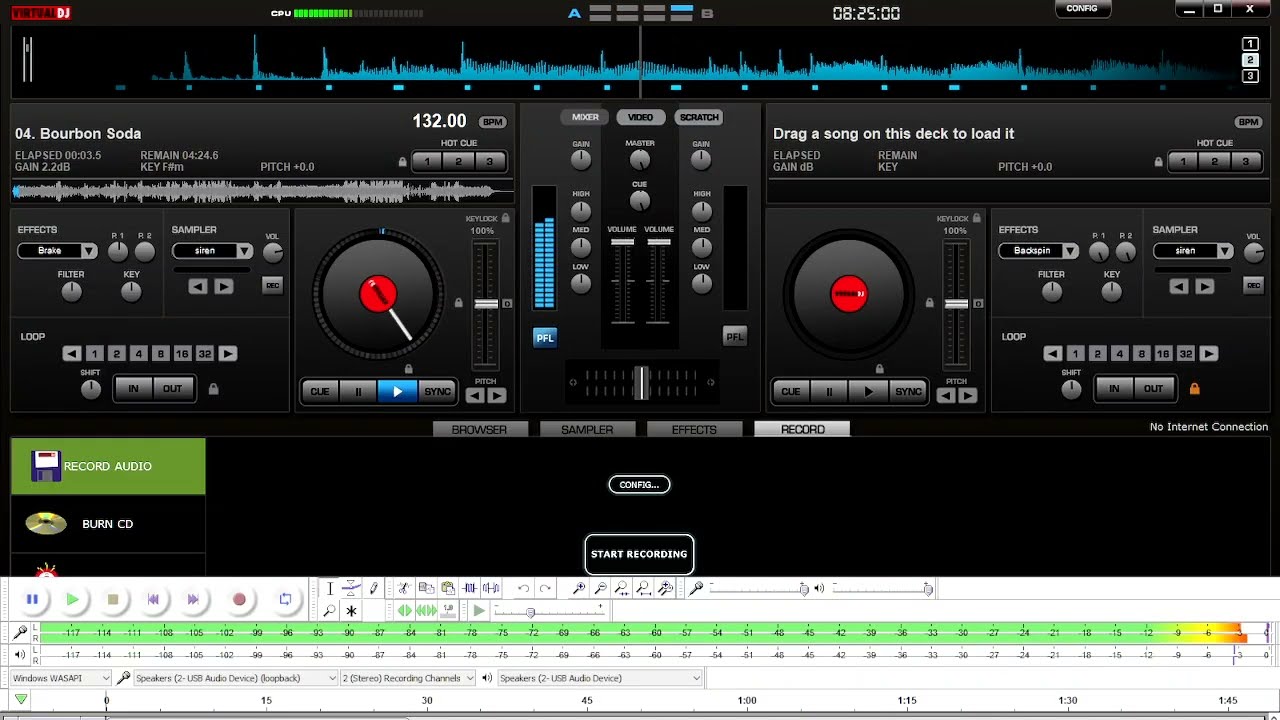Click the red Record button in Audacity
This screenshot has width=1280, height=720.
[239, 599]
